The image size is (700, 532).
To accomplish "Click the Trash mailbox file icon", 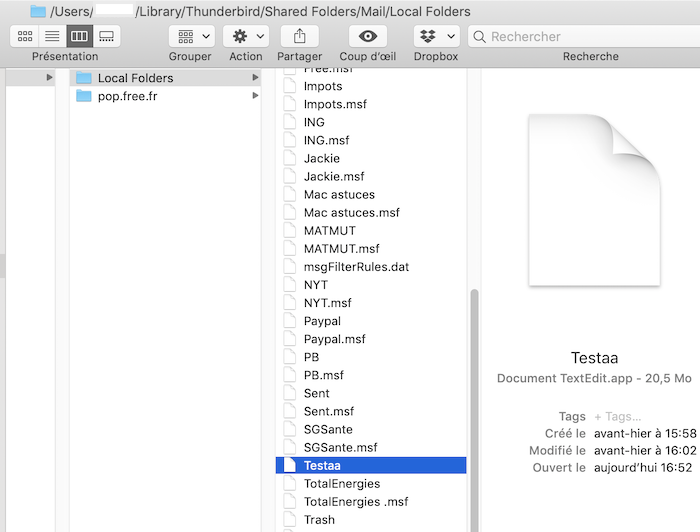I will pyautogui.click(x=290, y=519).
